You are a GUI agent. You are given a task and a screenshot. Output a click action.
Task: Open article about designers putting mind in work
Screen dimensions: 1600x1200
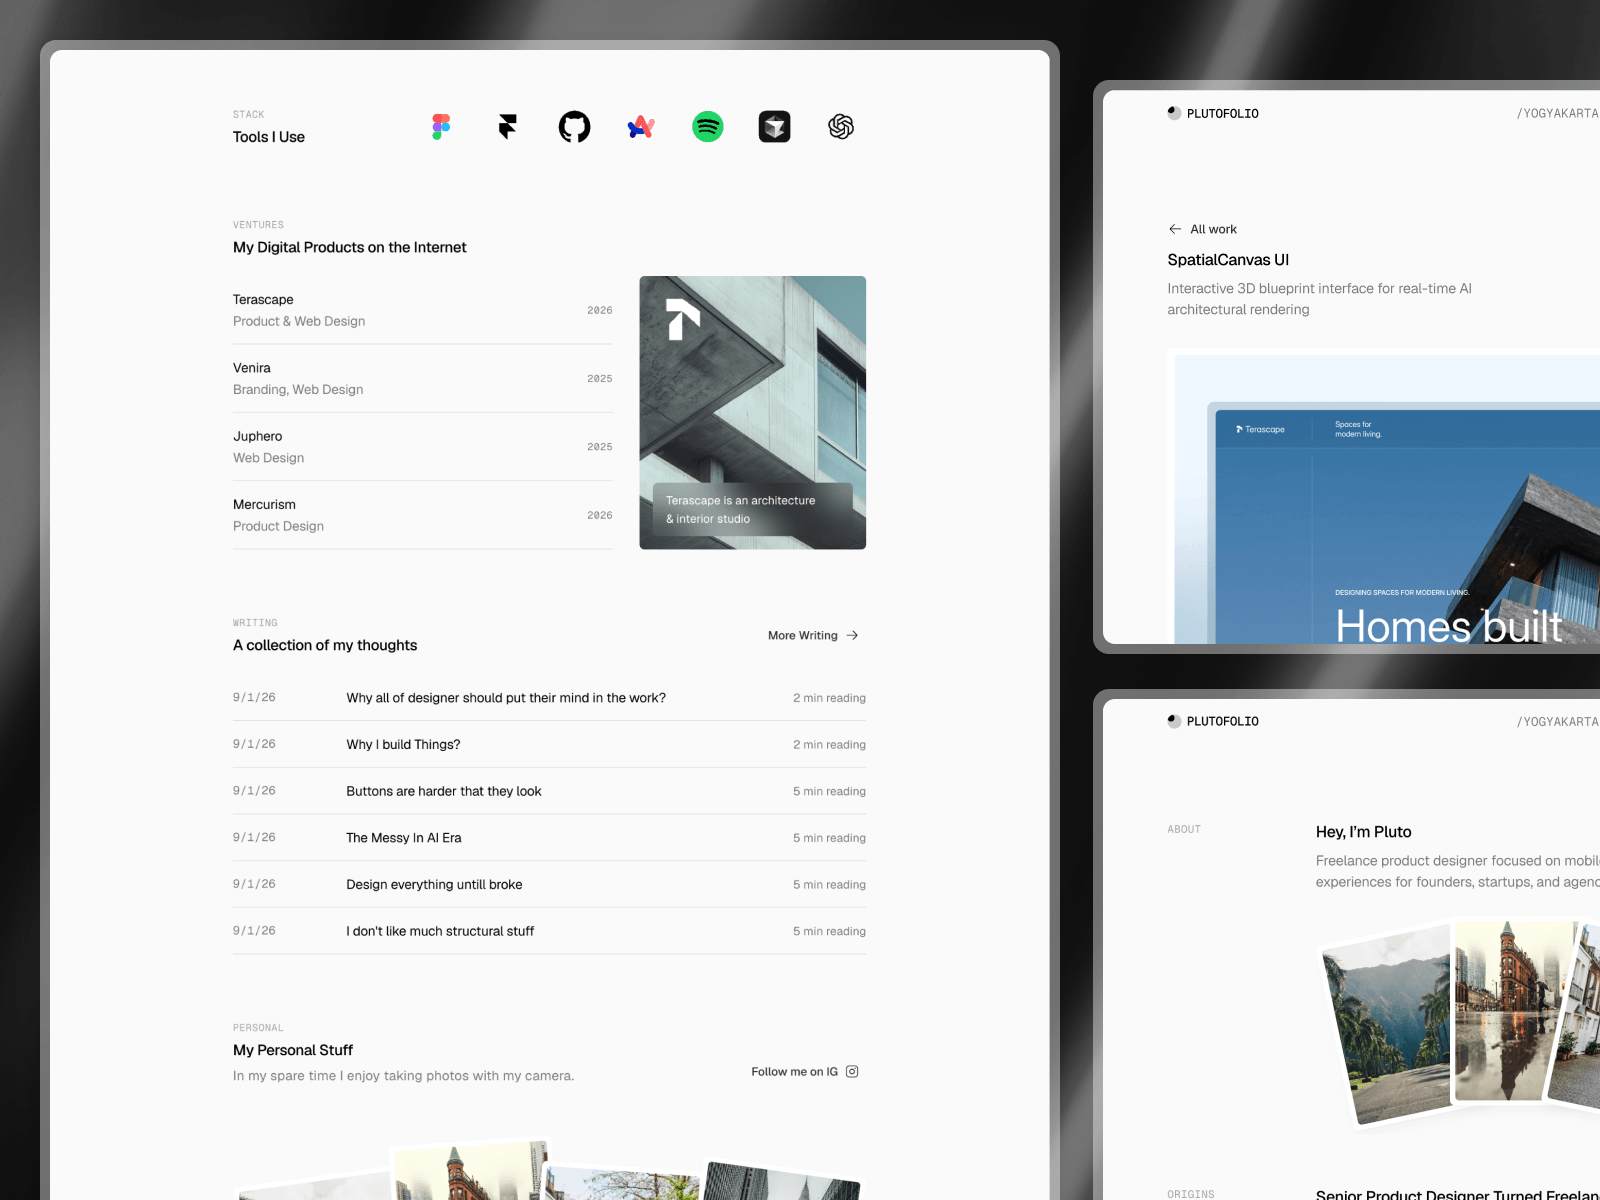549,698
